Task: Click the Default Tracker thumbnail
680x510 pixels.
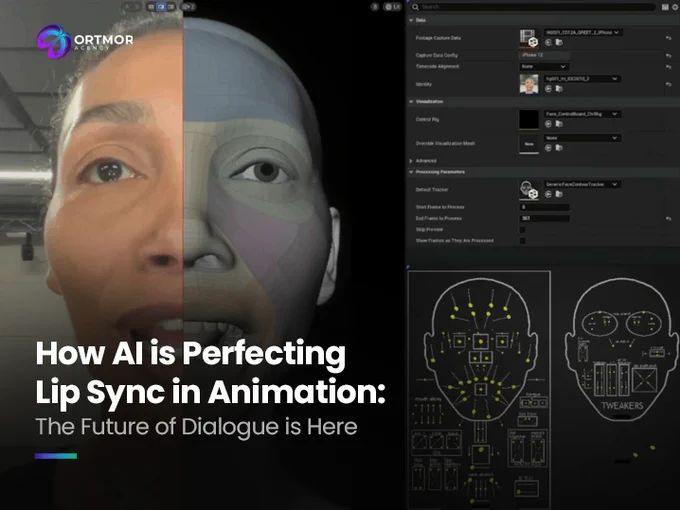Action: coord(529,190)
